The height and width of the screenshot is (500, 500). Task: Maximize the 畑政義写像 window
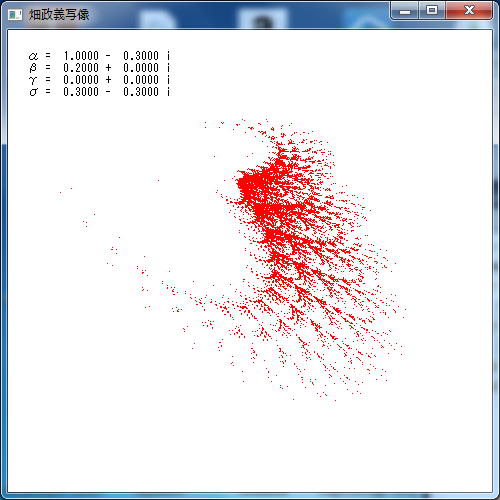[432, 11]
